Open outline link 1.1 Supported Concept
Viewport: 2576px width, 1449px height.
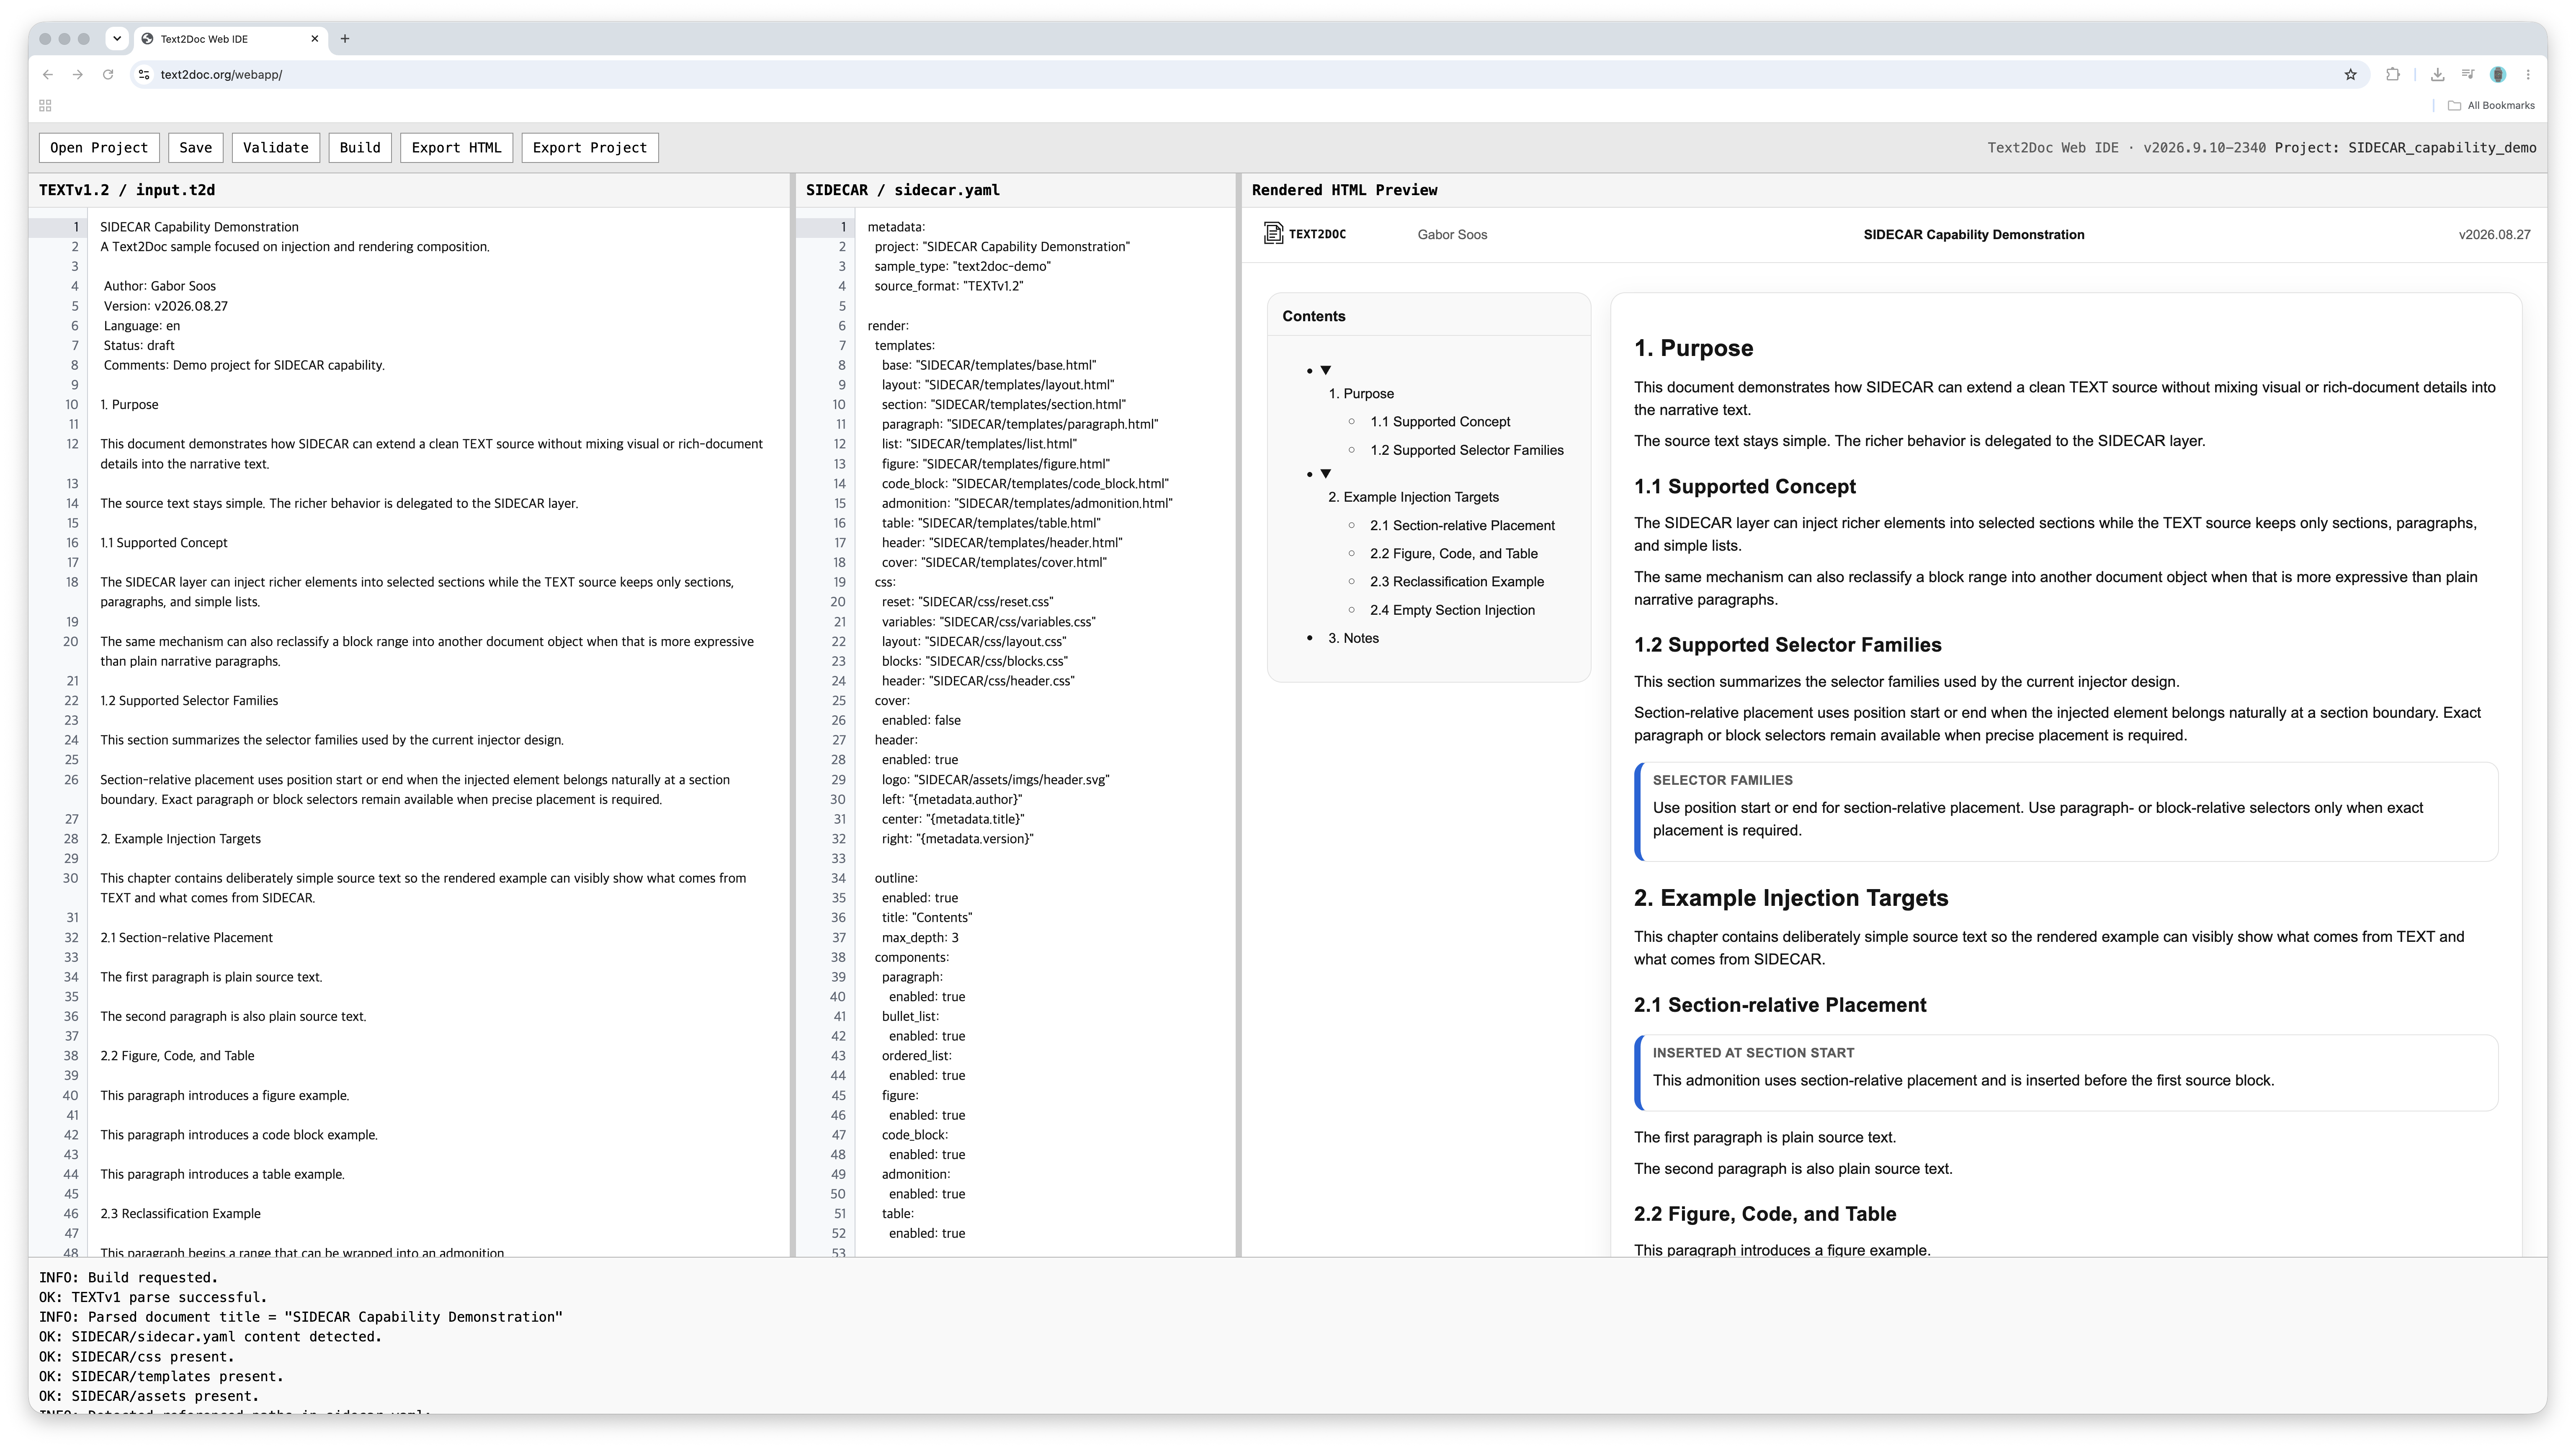(x=1440, y=422)
